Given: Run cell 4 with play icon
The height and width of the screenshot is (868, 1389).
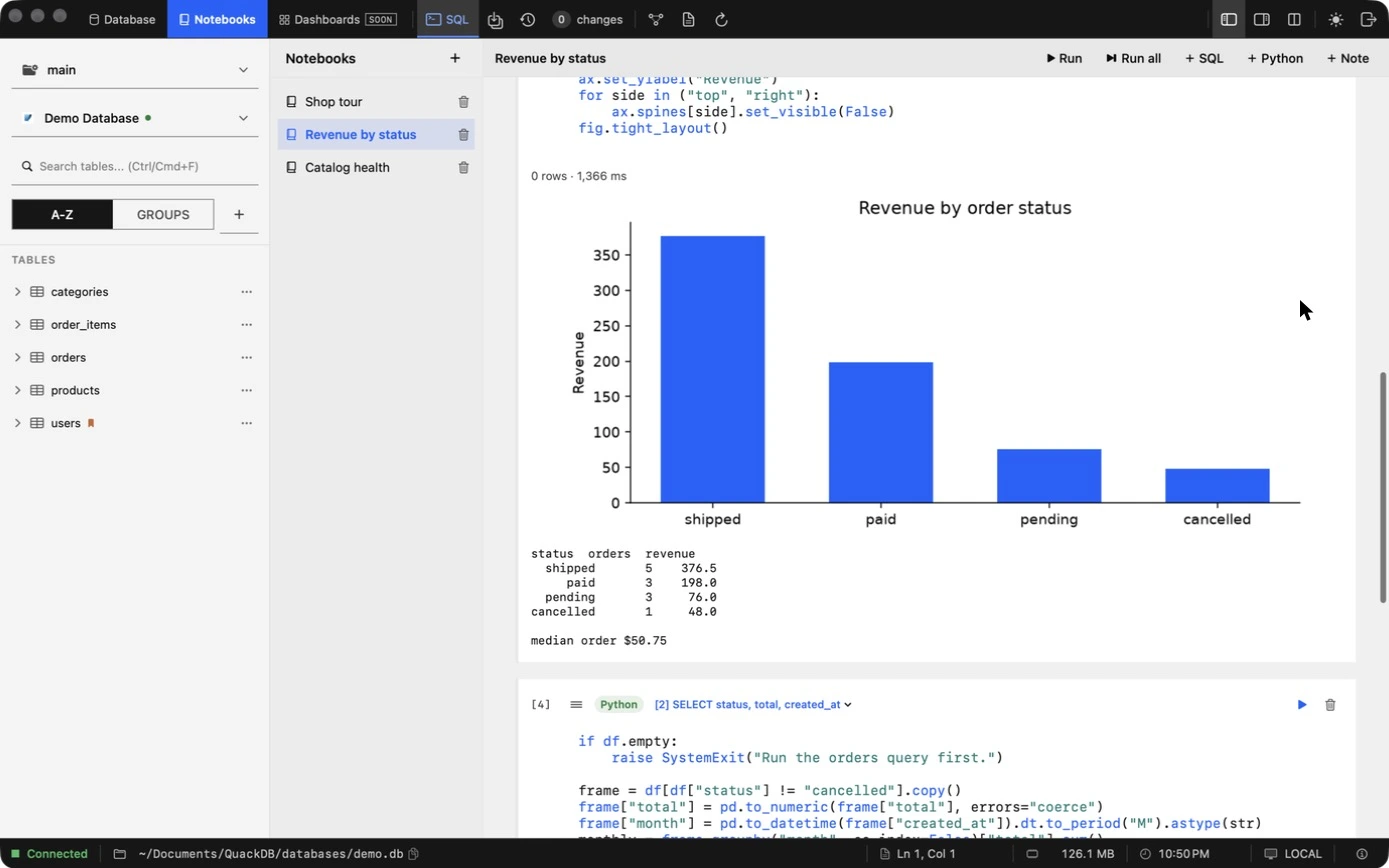Looking at the screenshot, I should click(x=1302, y=705).
